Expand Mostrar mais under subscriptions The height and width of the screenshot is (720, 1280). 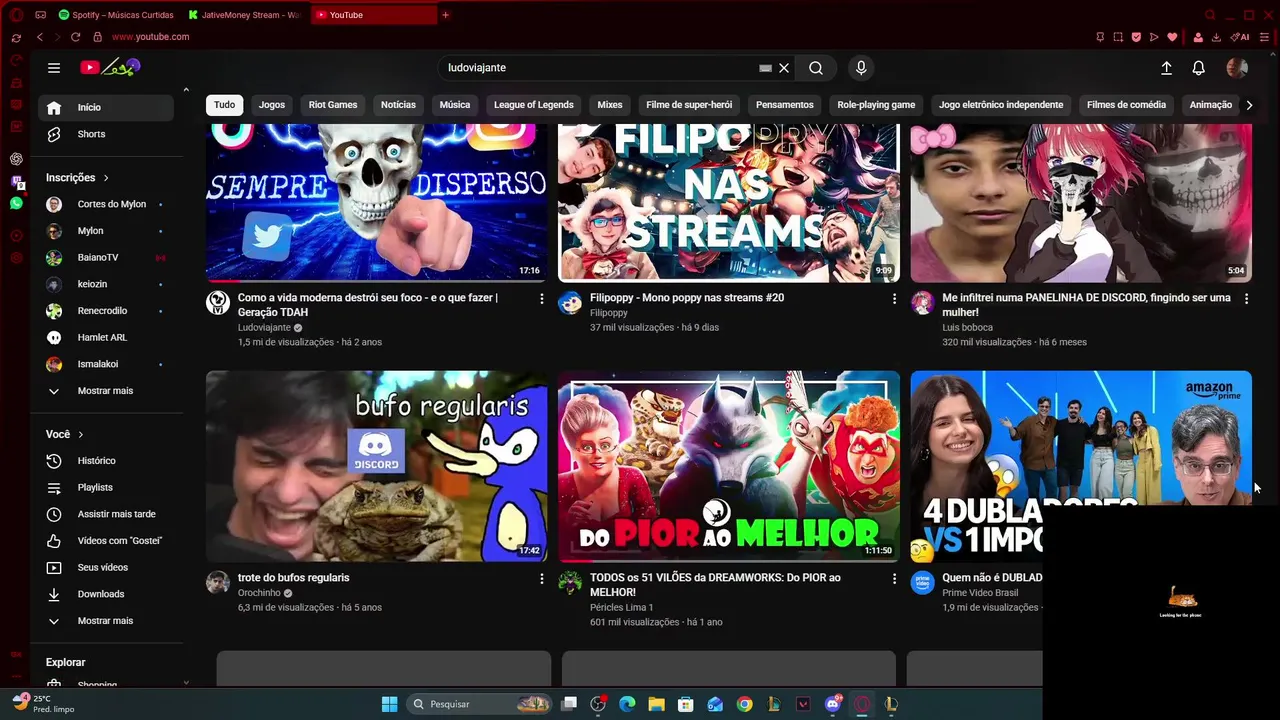(x=106, y=391)
